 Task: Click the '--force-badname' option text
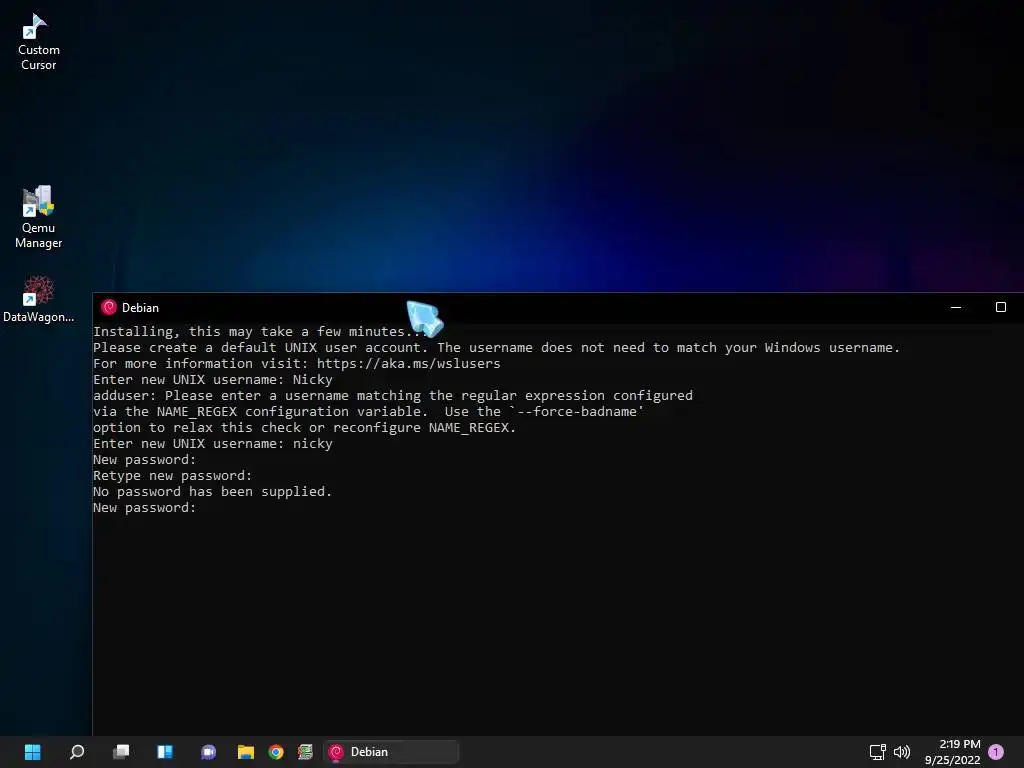[577, 412]
